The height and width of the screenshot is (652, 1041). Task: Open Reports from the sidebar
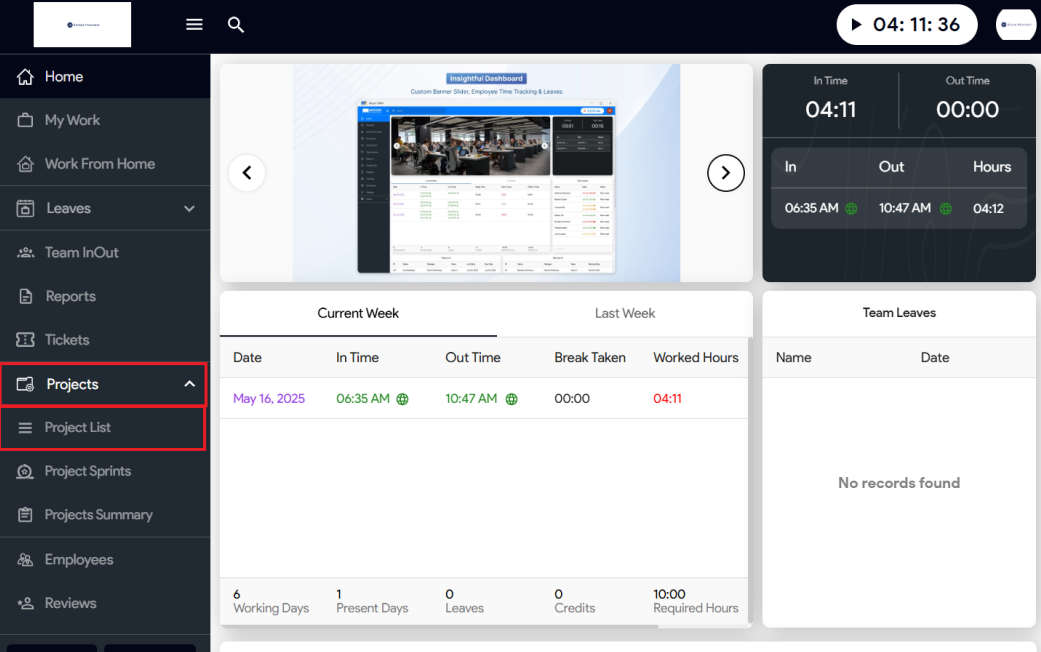pyautogui.click(x=70, y=297)
